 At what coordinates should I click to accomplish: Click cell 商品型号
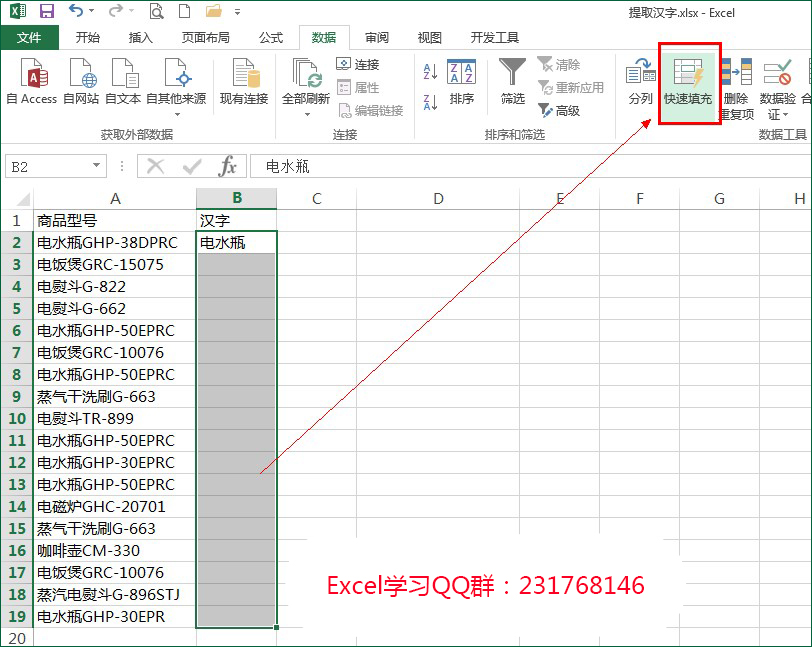pos(115,221)
